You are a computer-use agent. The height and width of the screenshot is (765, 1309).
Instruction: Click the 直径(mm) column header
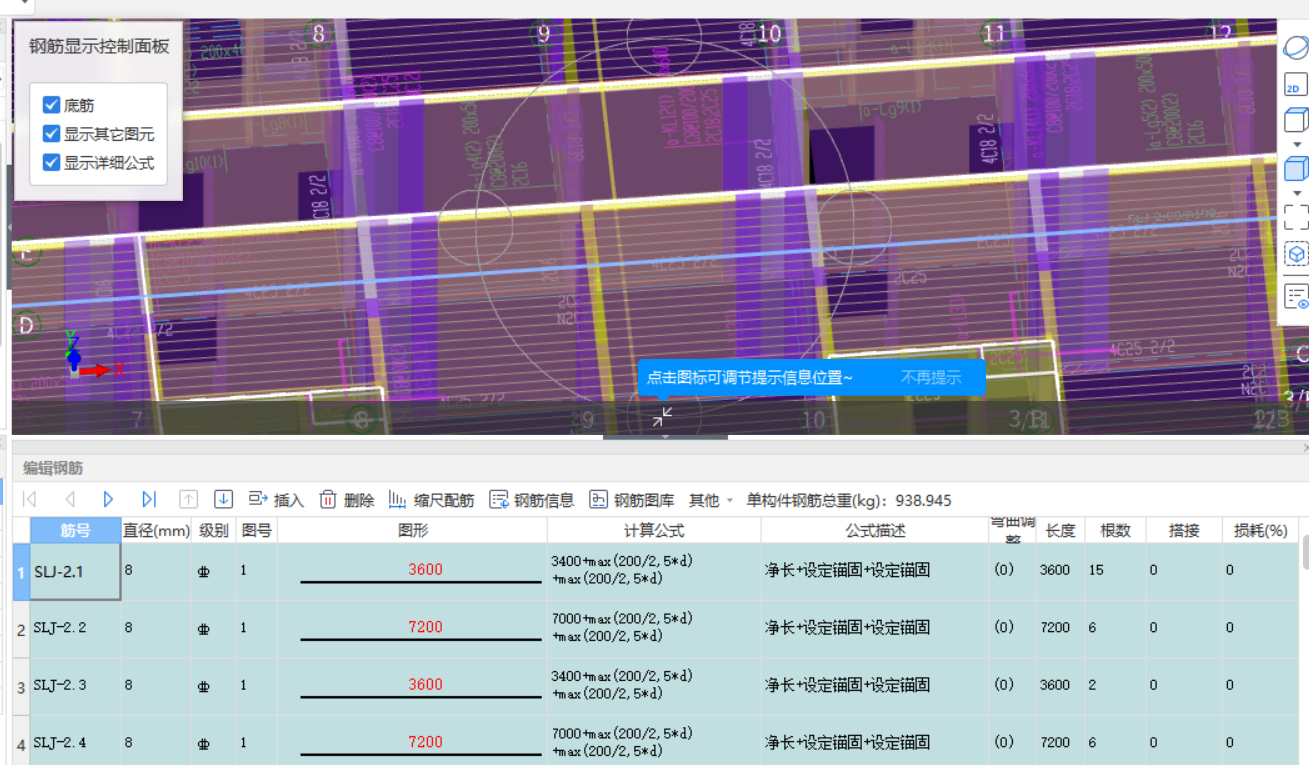156,530
